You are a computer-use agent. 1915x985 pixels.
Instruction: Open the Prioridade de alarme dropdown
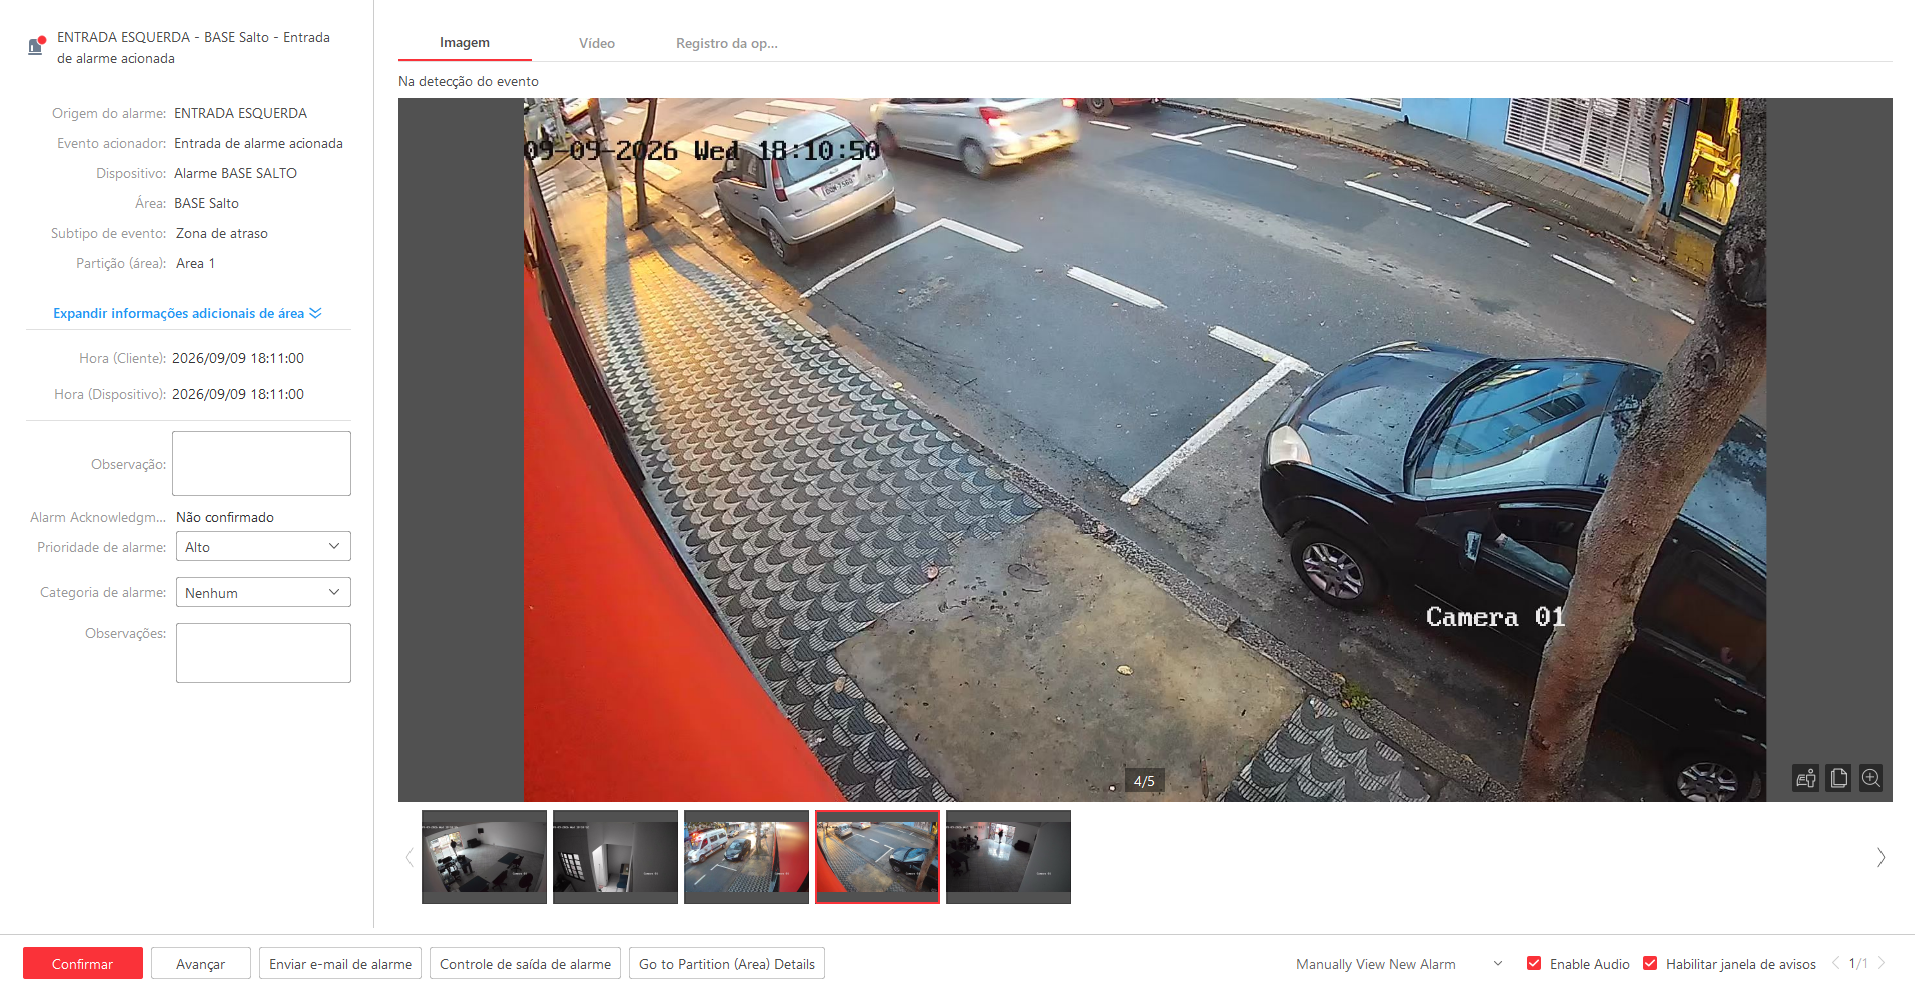click(x=263, y=547)
